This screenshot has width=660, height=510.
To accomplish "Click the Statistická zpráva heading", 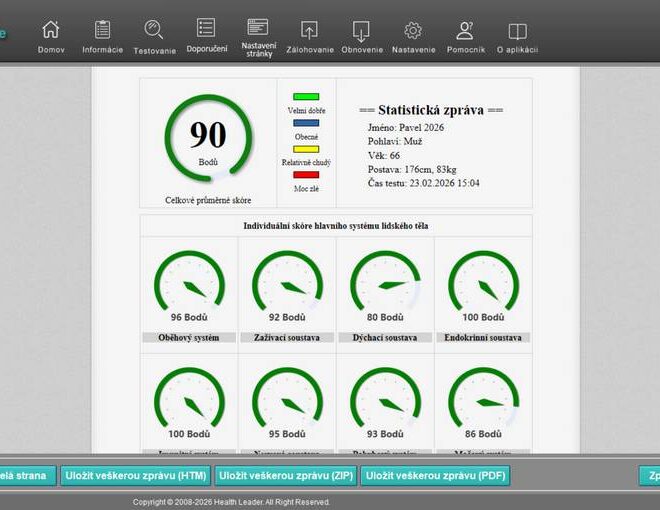I will tap(431, 110).
